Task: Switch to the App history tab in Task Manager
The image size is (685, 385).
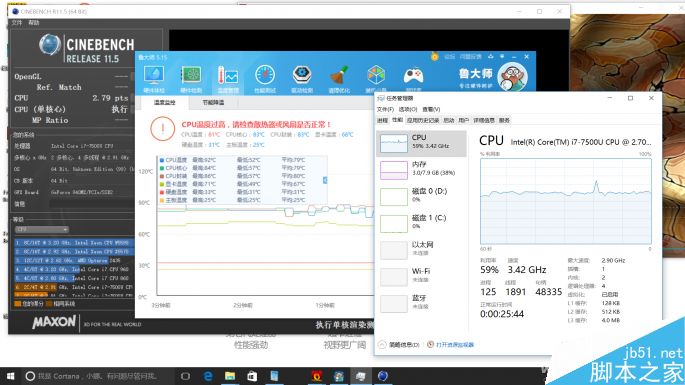Action: [423, 120]
